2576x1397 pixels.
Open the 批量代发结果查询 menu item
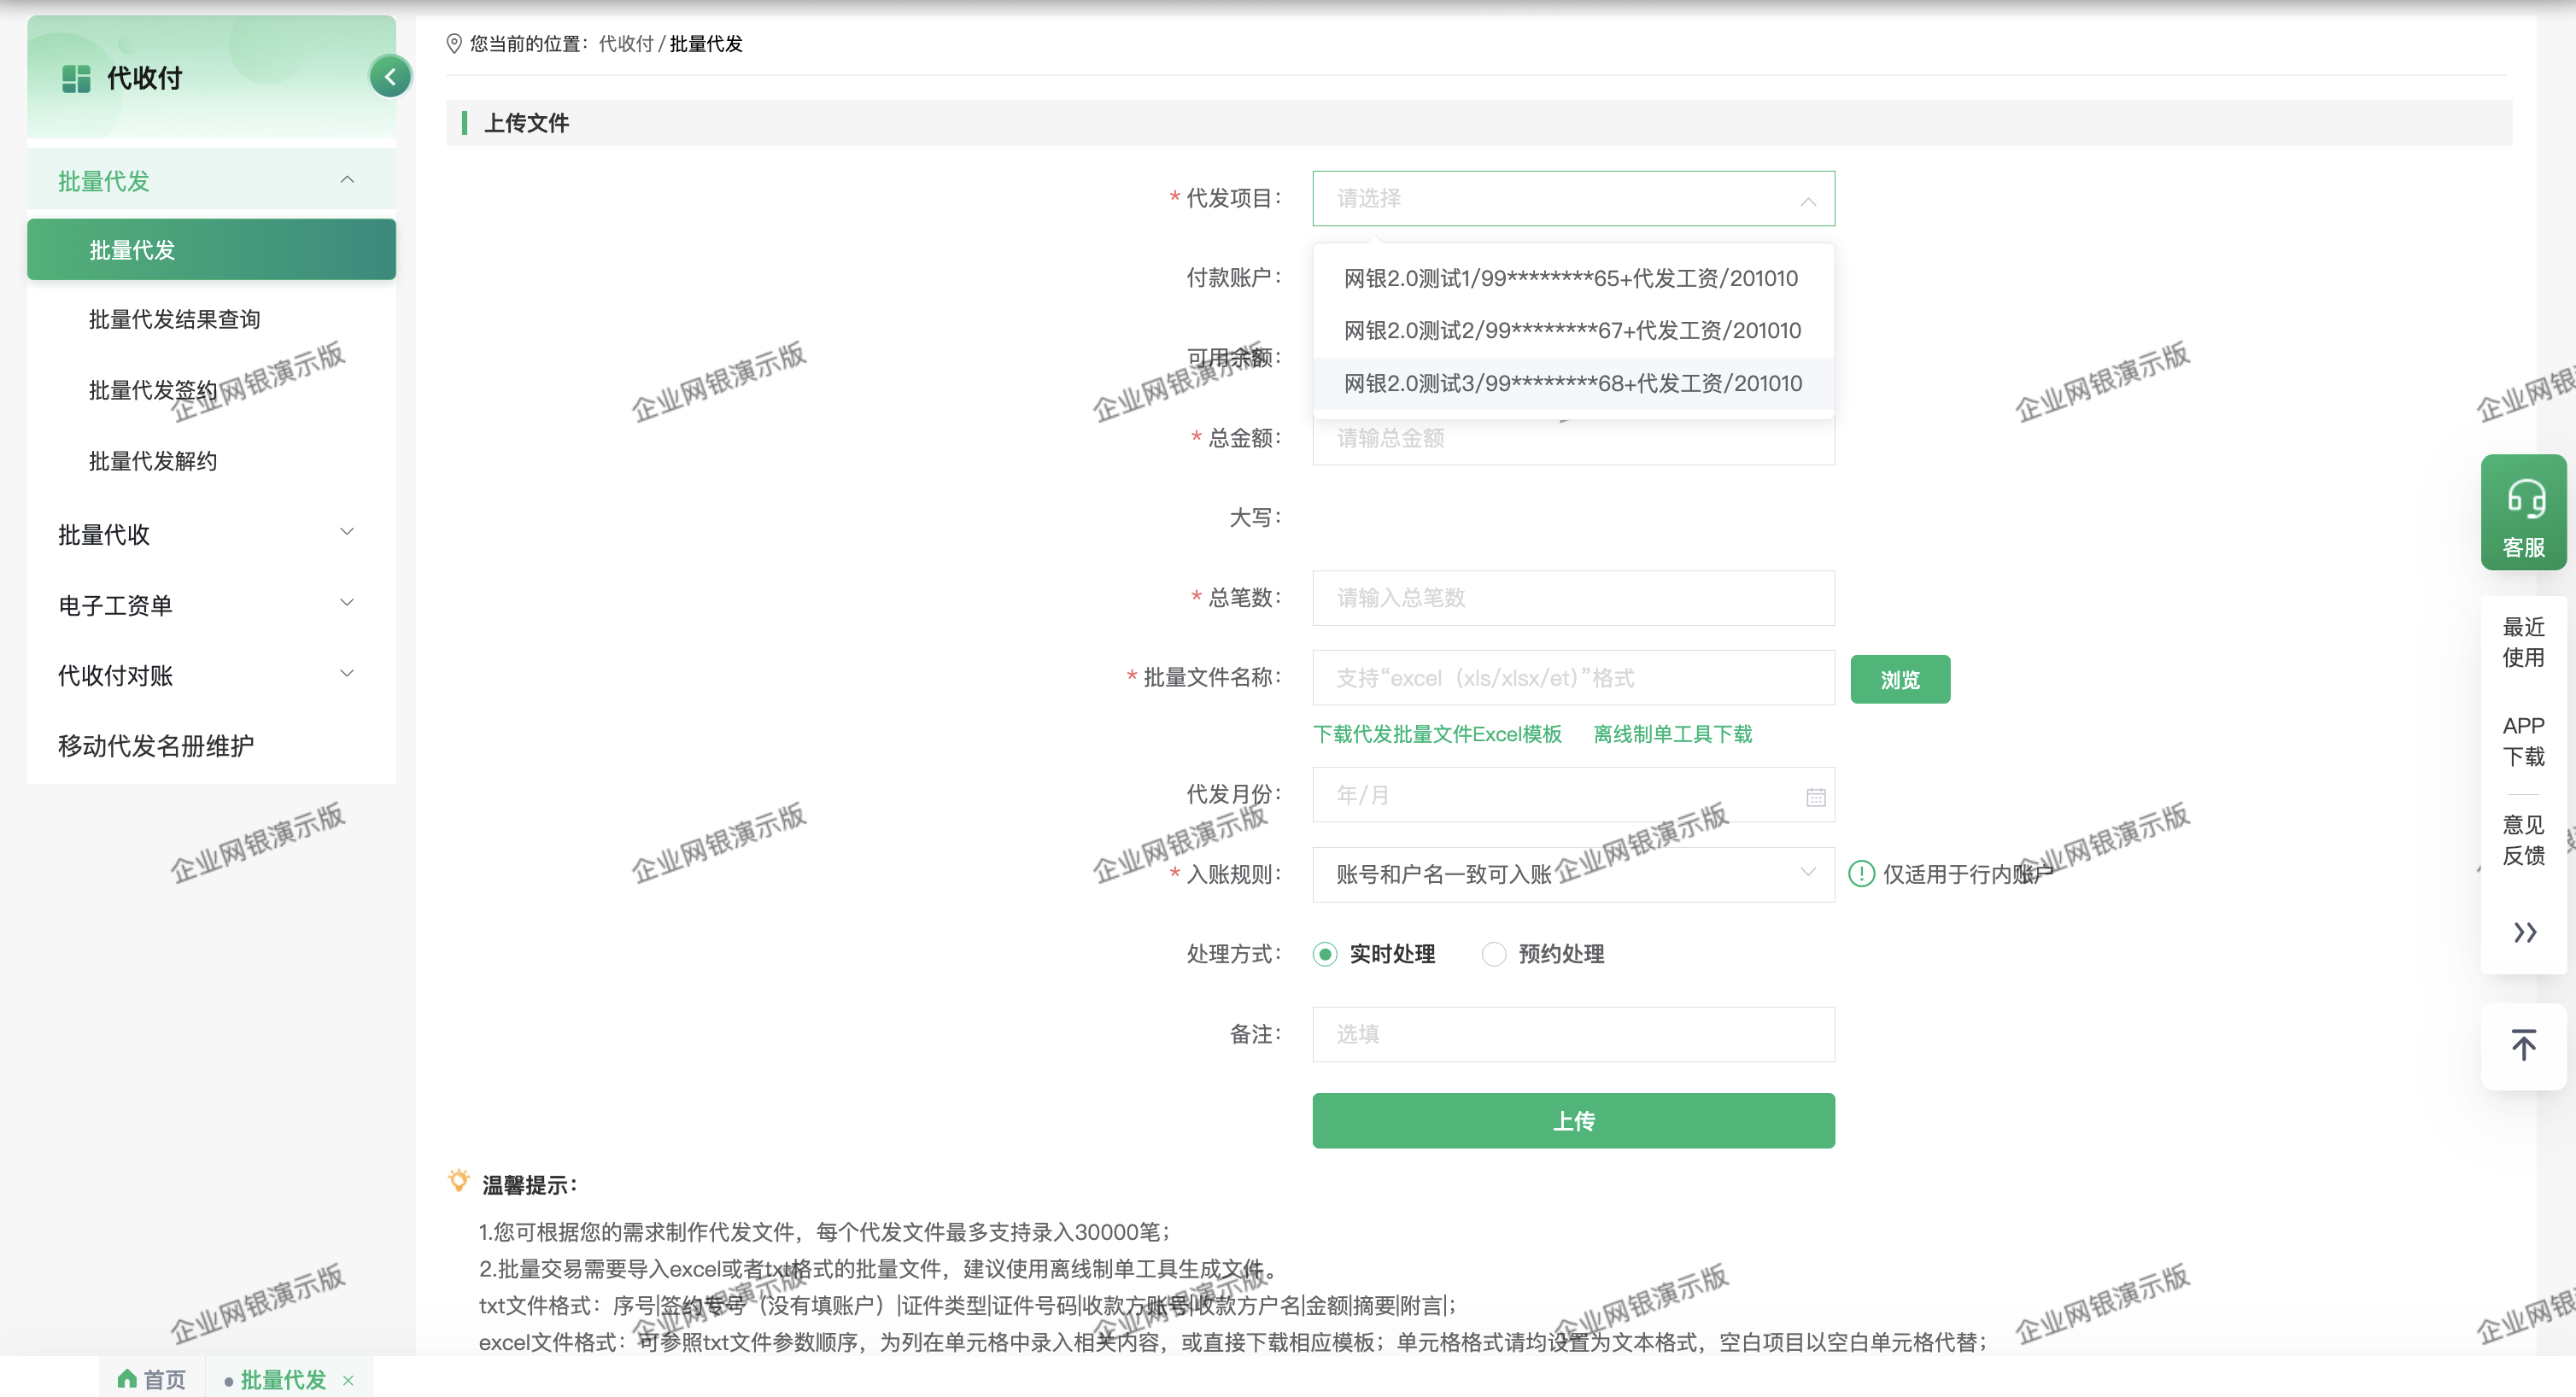(x=175, y=318)
